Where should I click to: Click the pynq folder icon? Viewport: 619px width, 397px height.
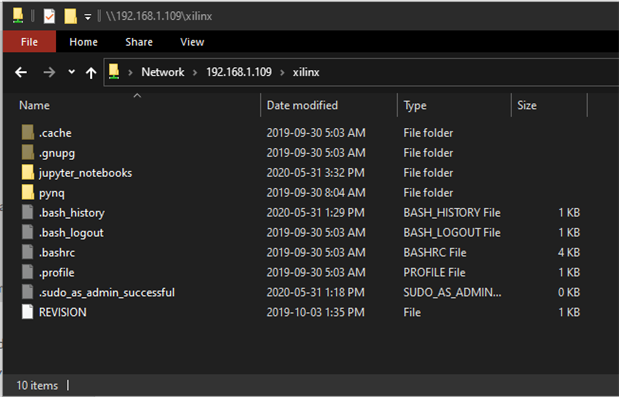coord(28,193)
